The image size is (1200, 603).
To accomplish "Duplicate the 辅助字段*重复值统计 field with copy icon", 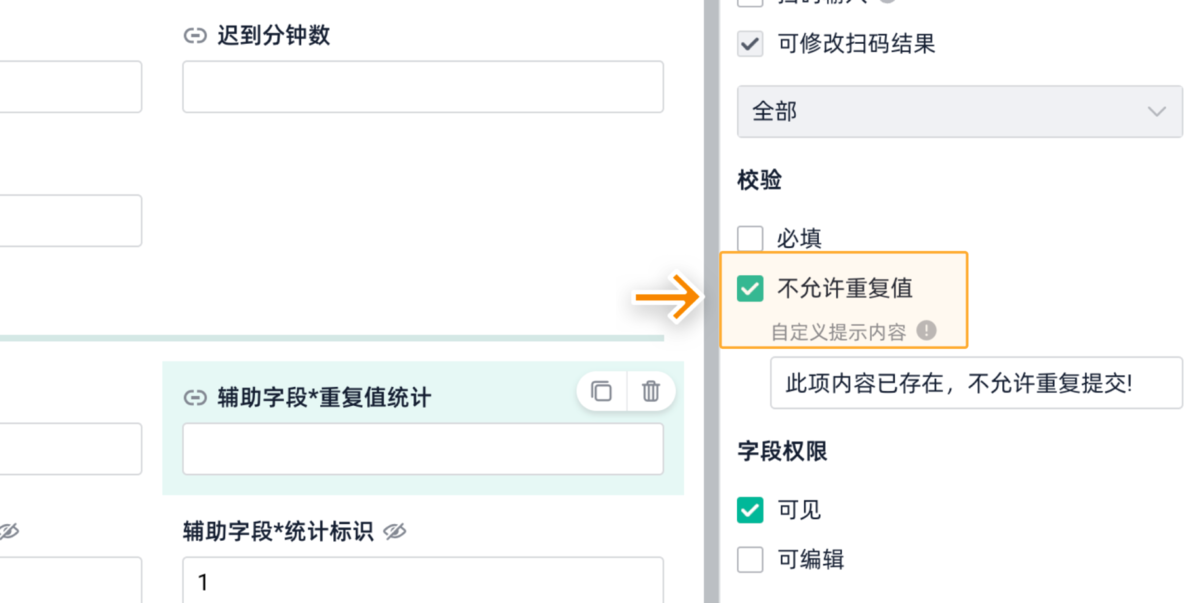I will click(x=601, y=391).
